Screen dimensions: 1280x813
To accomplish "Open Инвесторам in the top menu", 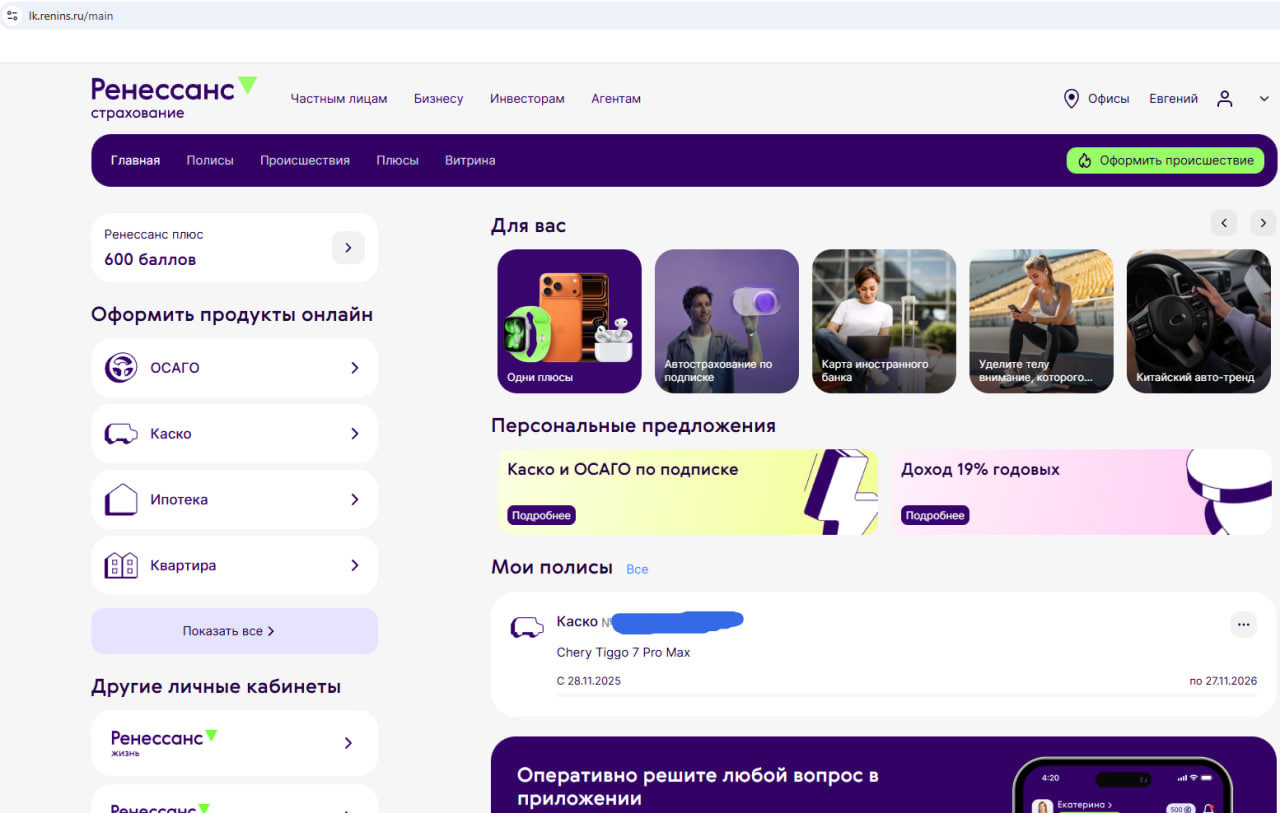I will pos(527,99).
